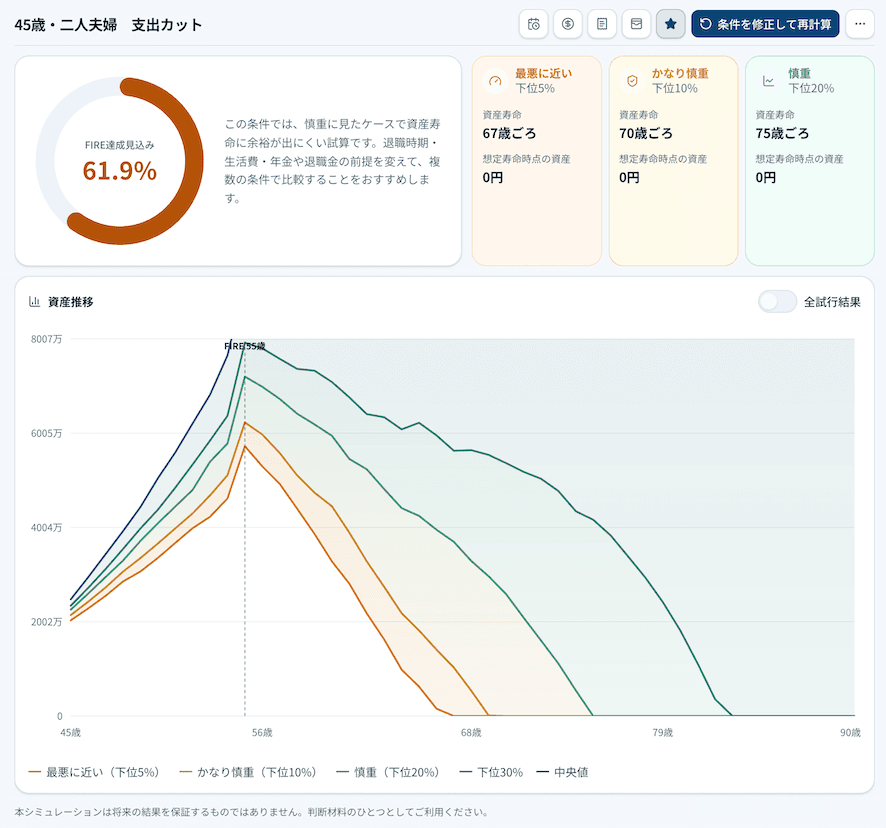
Task: Click the 資産推移 chart heading
Action: [71, 302]
